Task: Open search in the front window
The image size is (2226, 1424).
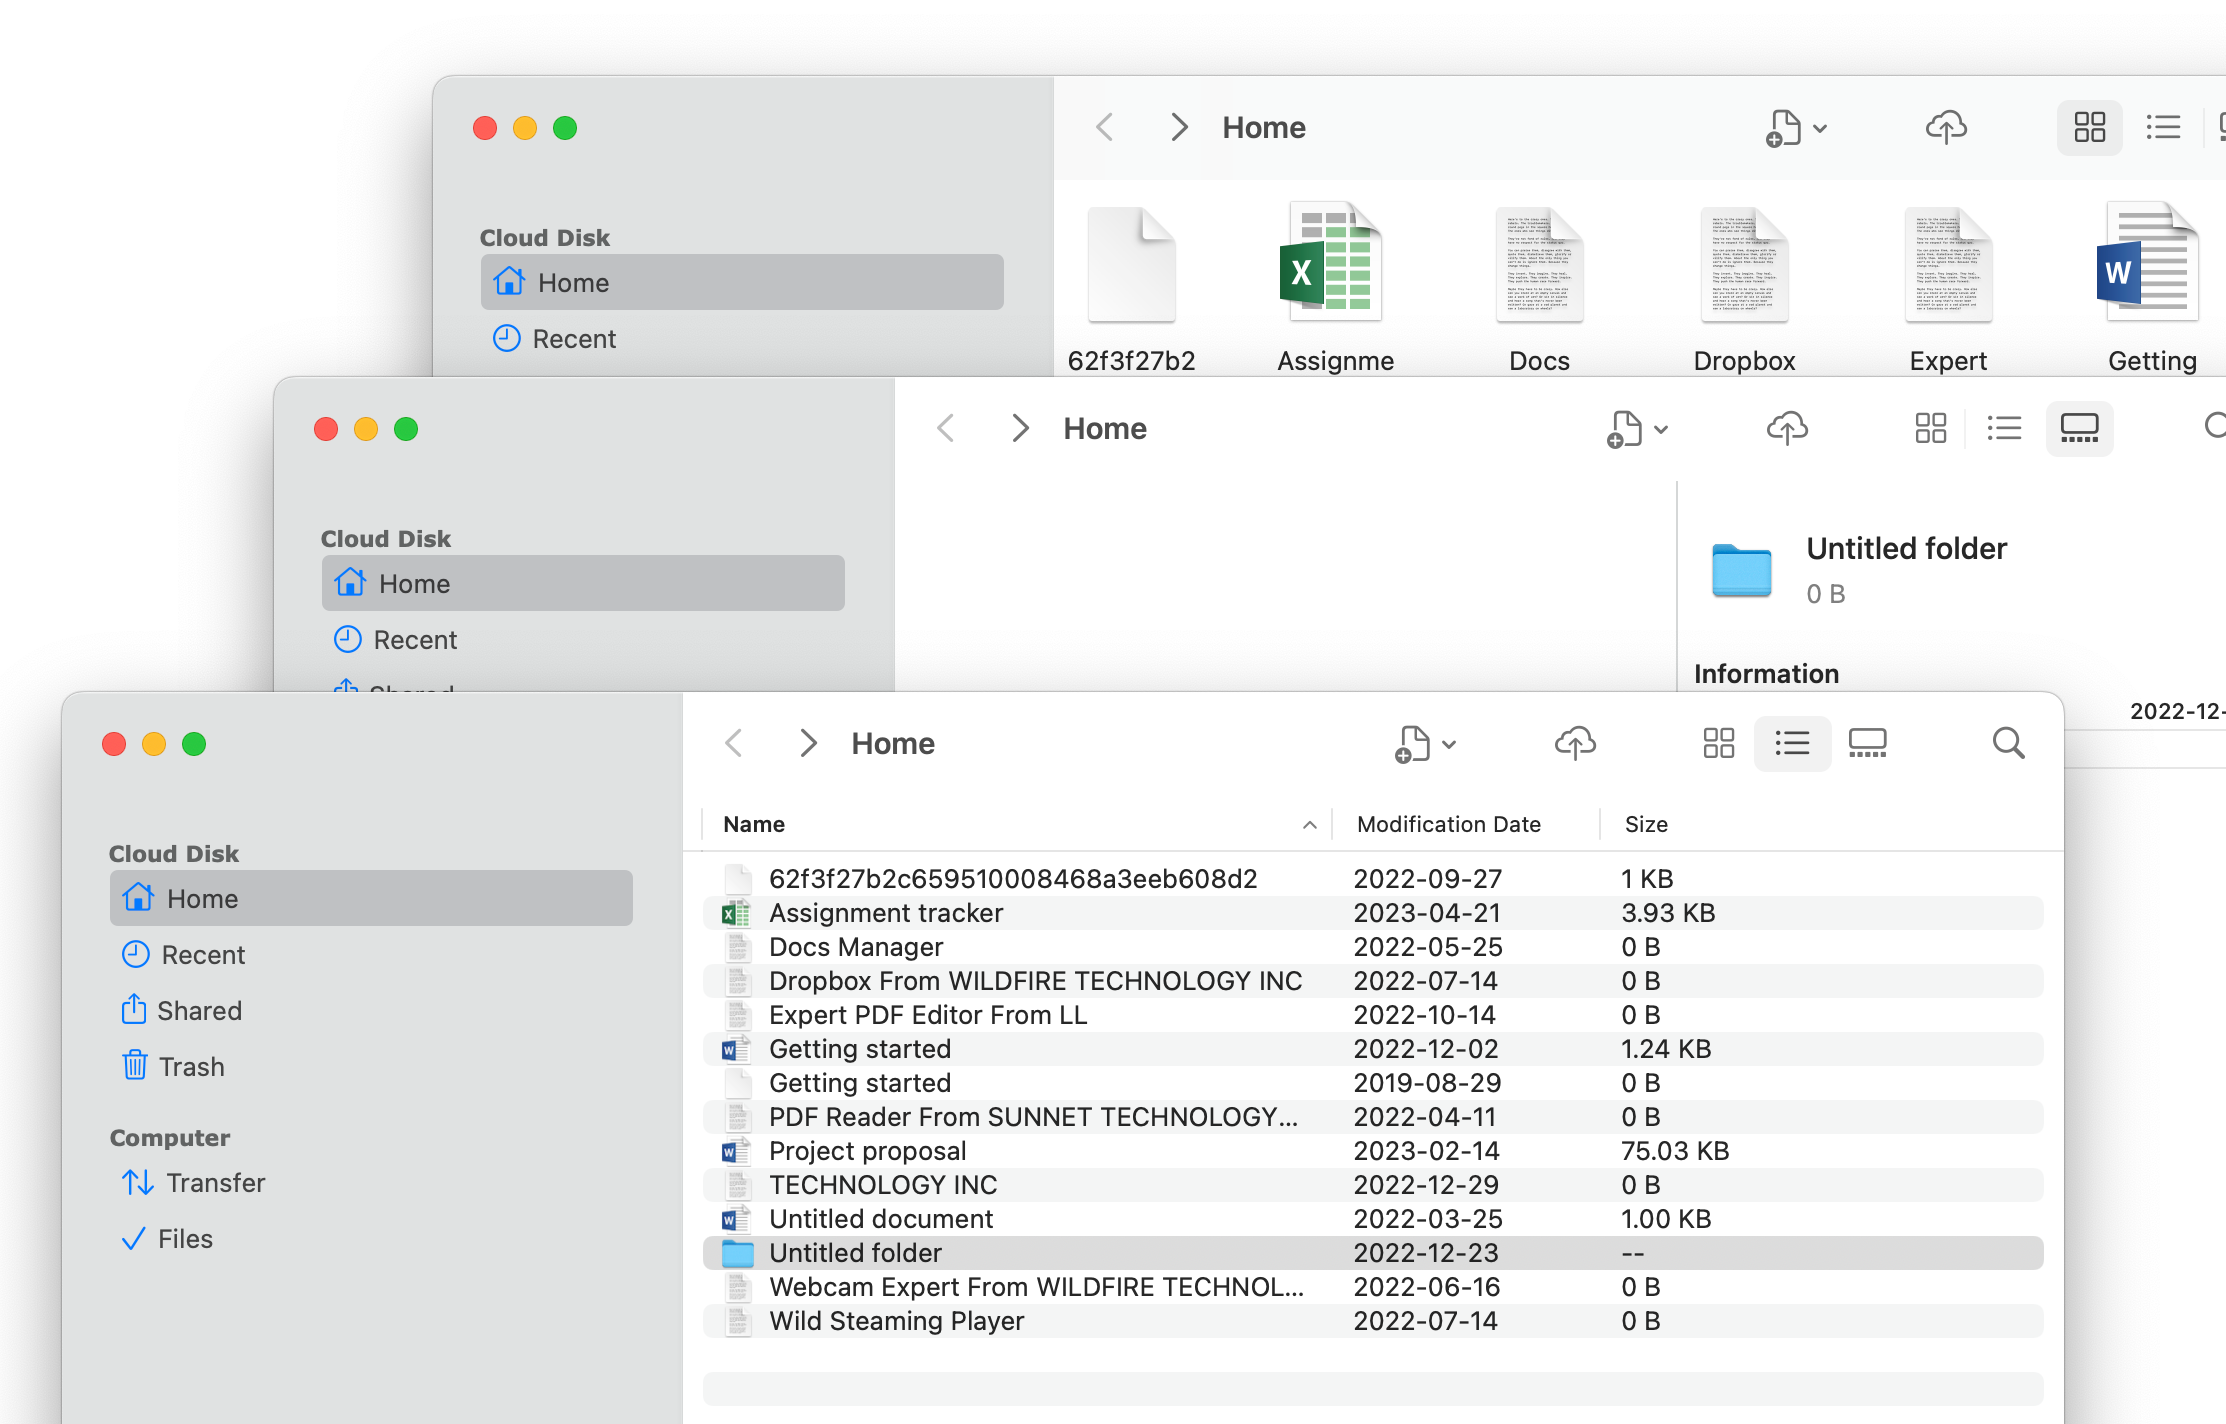Action: click(x=2008, y=743)
